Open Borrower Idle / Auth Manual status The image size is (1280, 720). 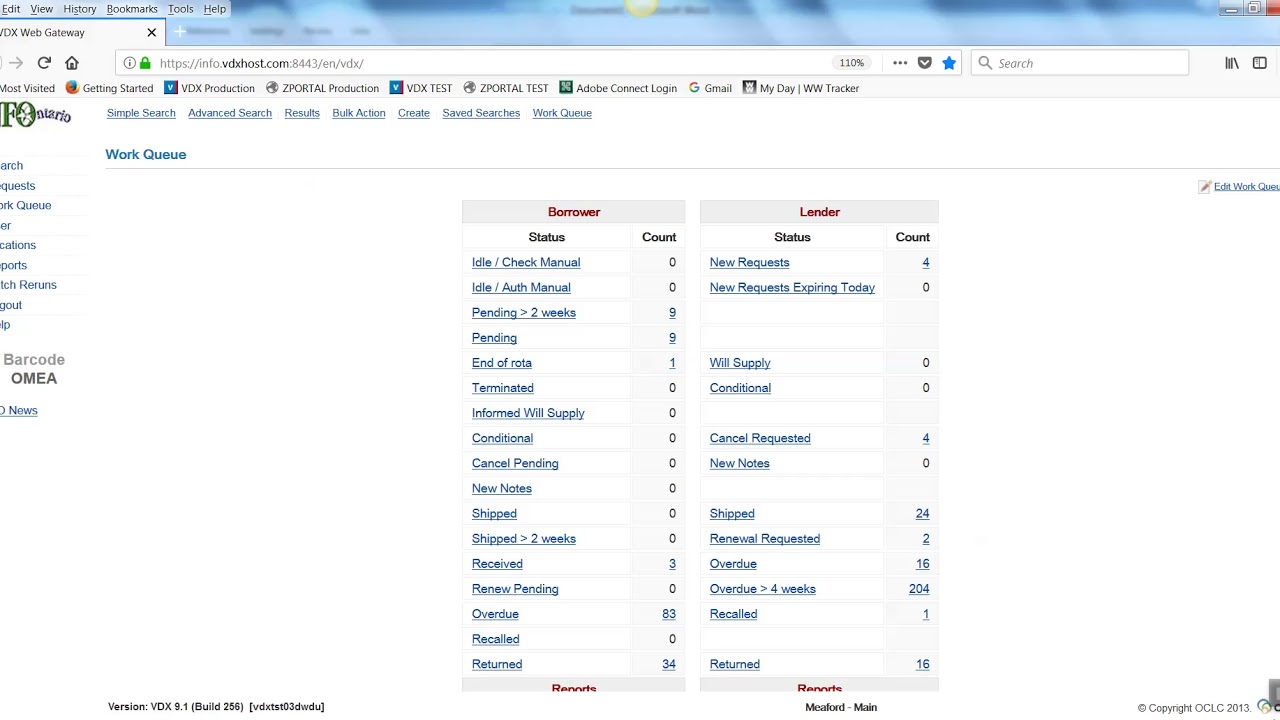pos(521,287)
